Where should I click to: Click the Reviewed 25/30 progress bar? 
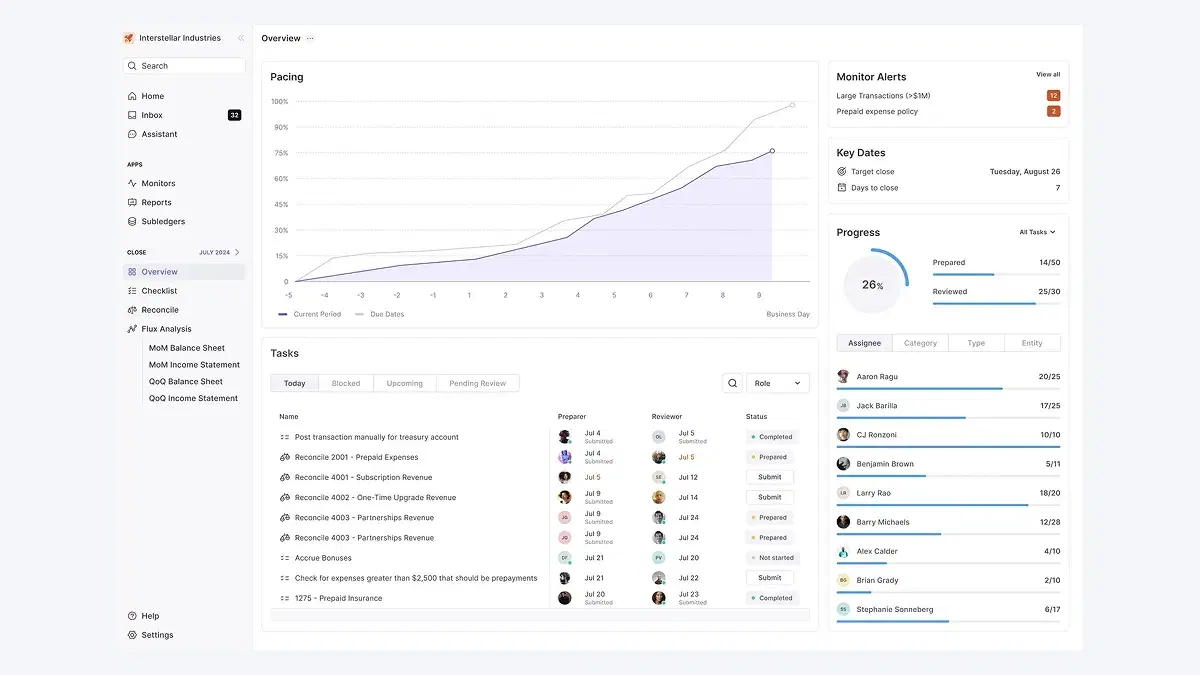tap(996, 303)
